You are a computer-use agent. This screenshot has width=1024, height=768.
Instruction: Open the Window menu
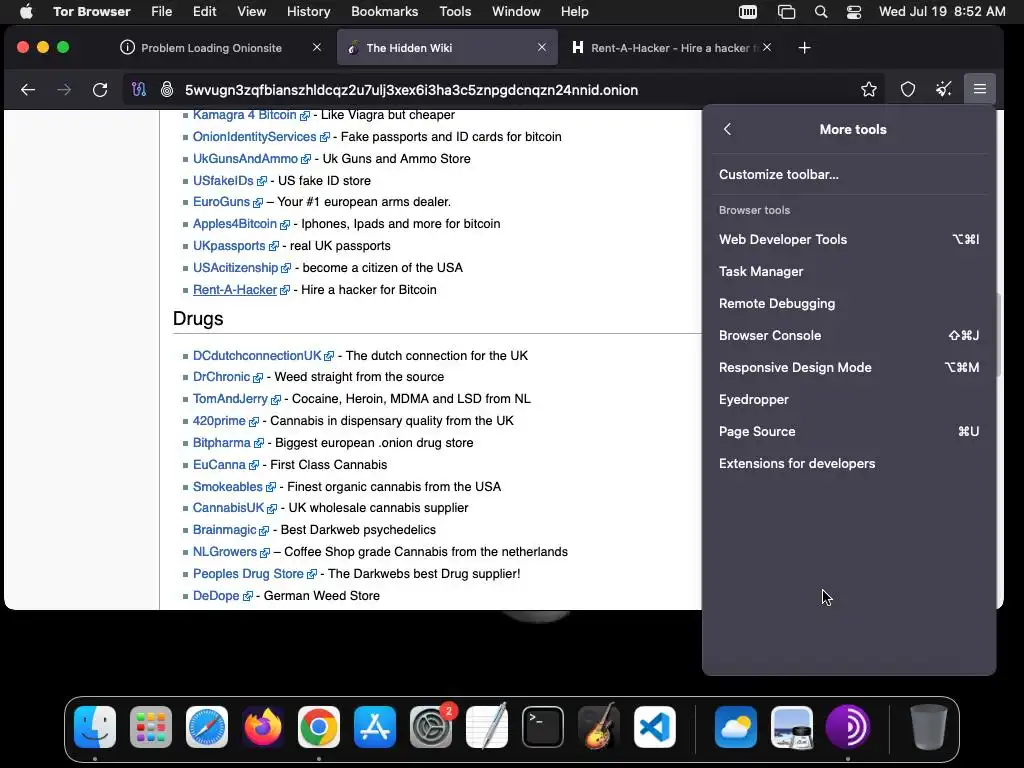[x=516, y=12]
